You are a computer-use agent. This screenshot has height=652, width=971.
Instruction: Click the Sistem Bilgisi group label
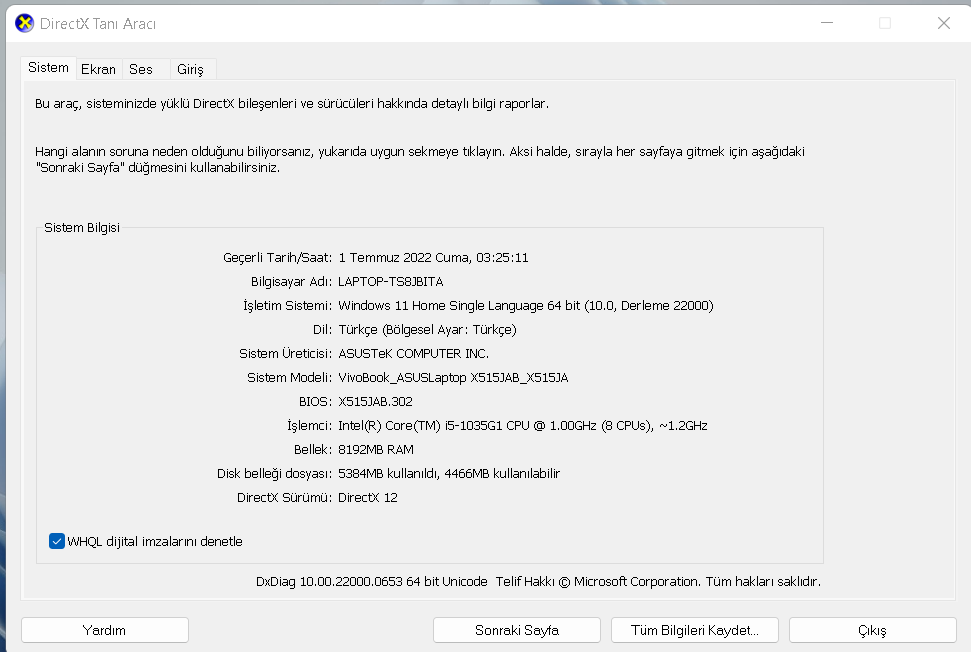[x=82, y=228]
